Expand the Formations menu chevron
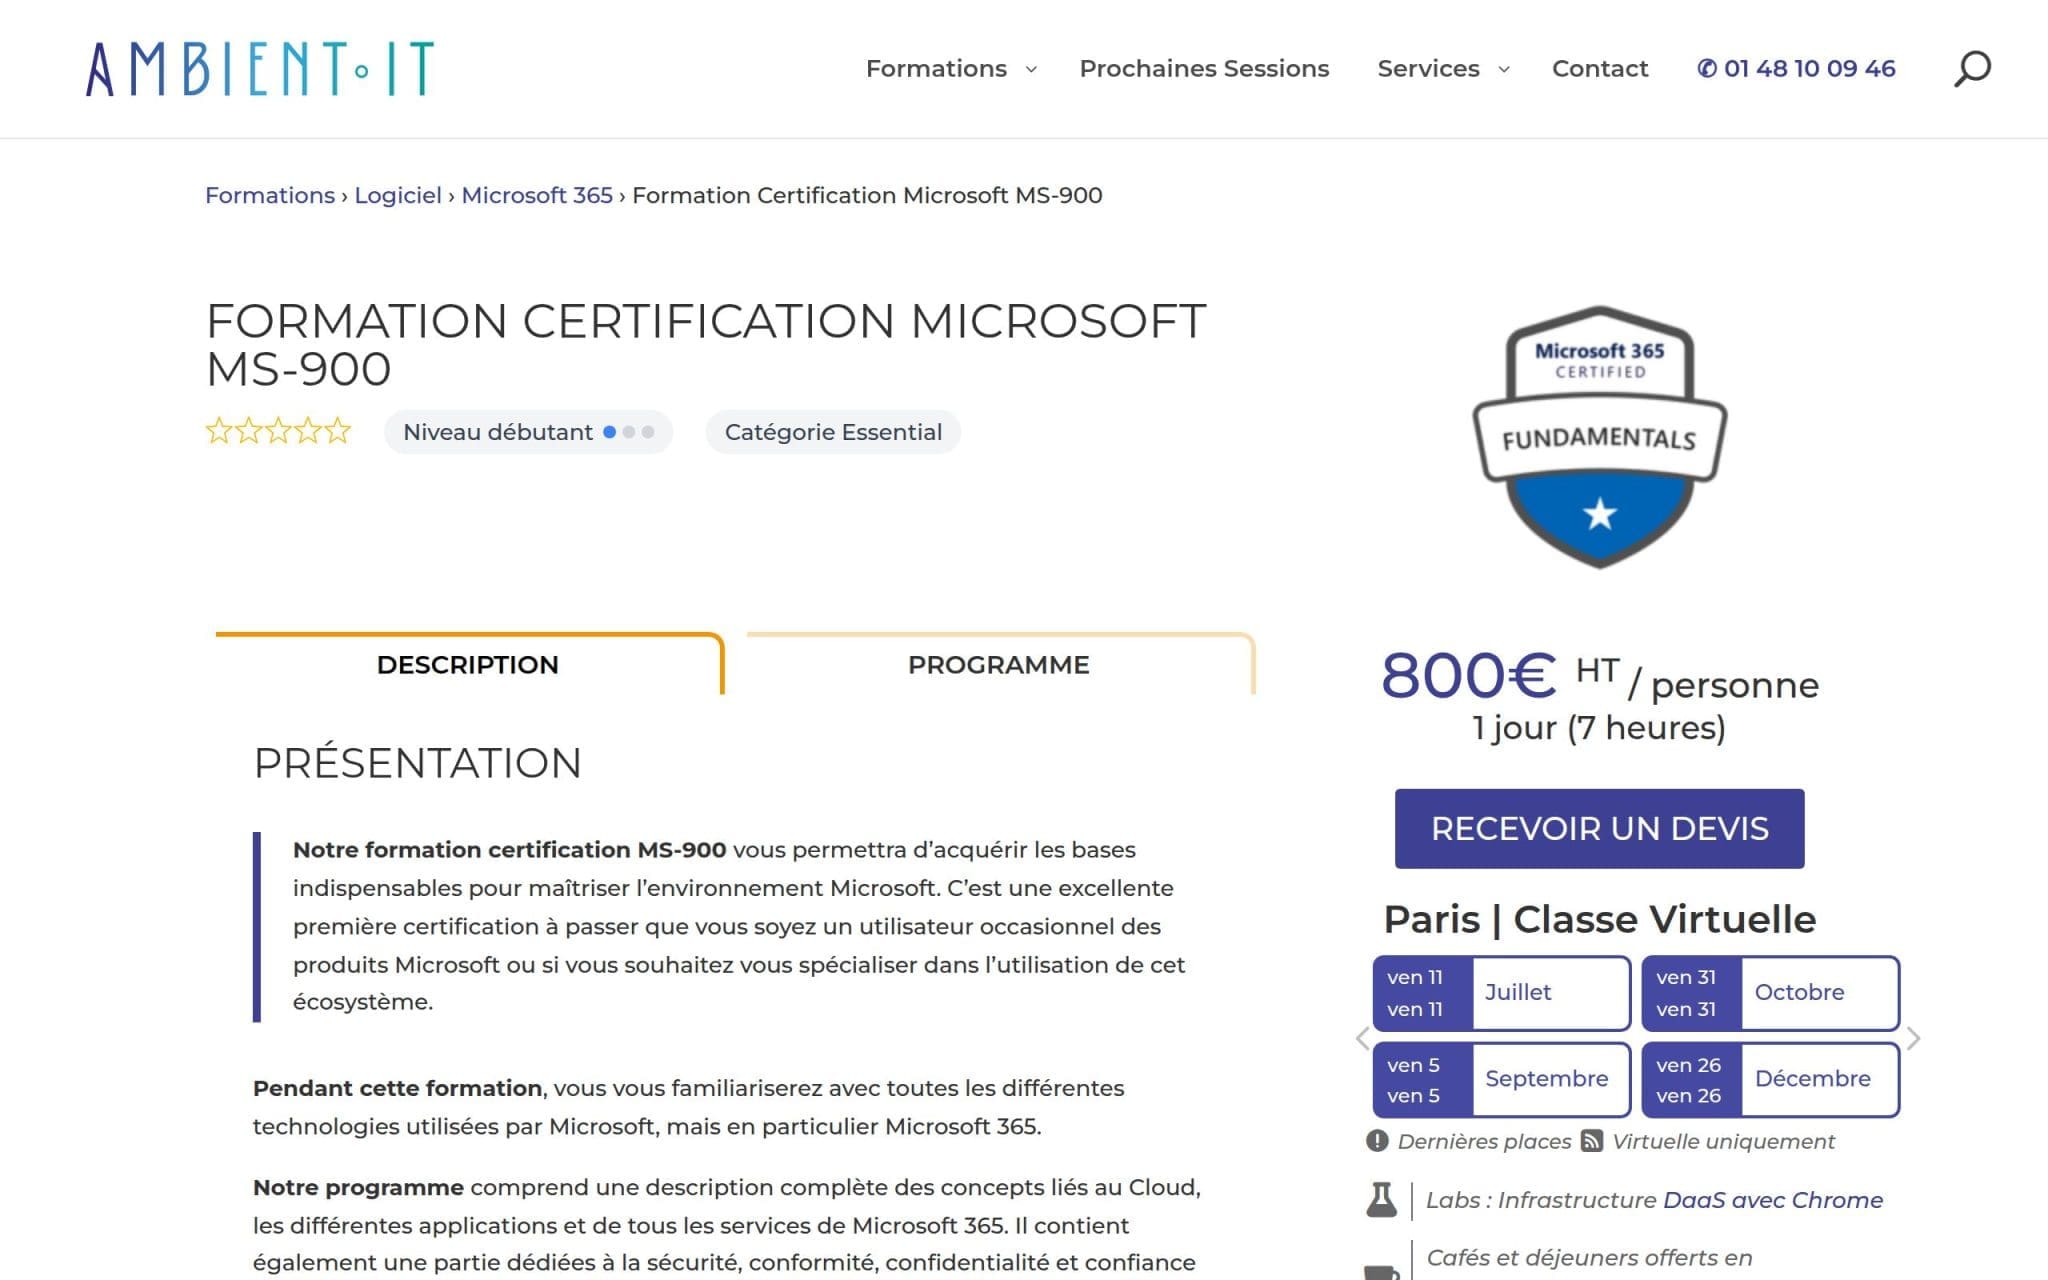The image size is (2048, 1280). point(1031,69)
